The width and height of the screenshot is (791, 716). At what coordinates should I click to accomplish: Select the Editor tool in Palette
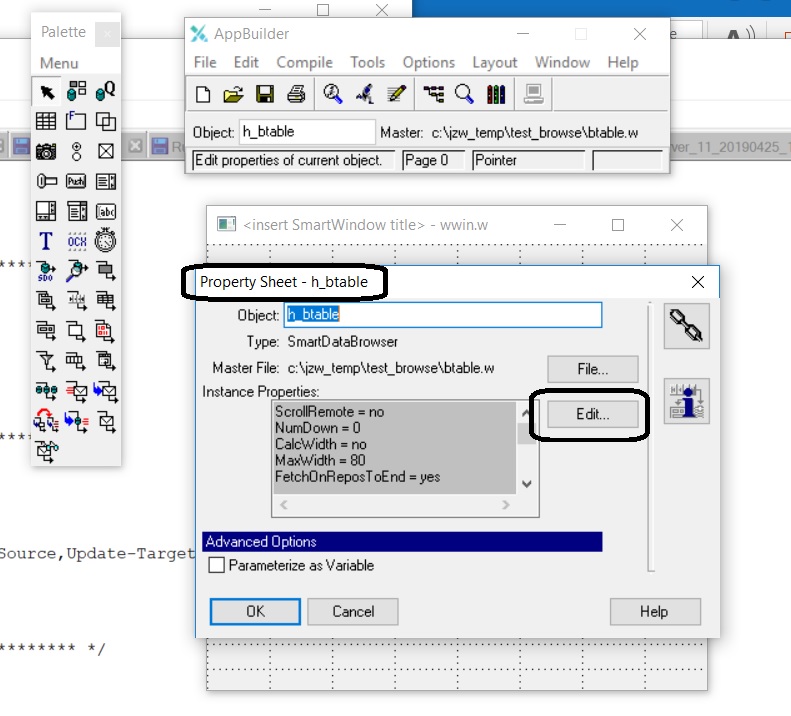(x=46, y=211)
